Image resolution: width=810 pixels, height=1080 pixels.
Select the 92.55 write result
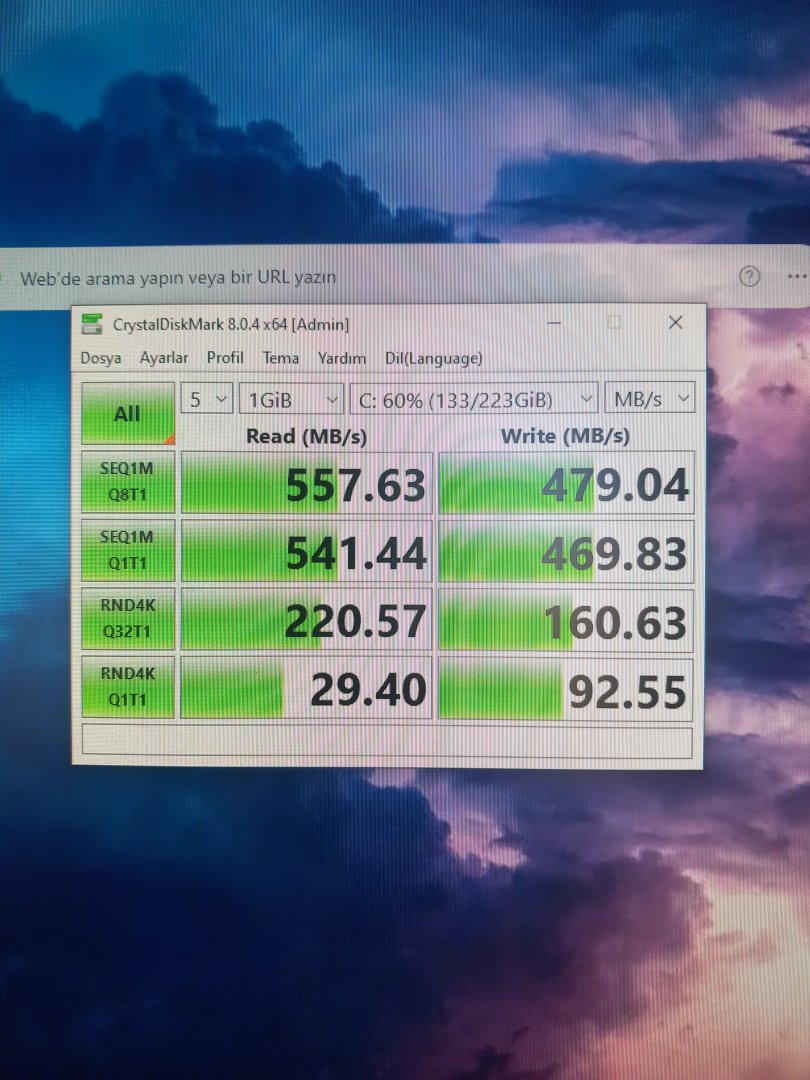tap(566, 688)
